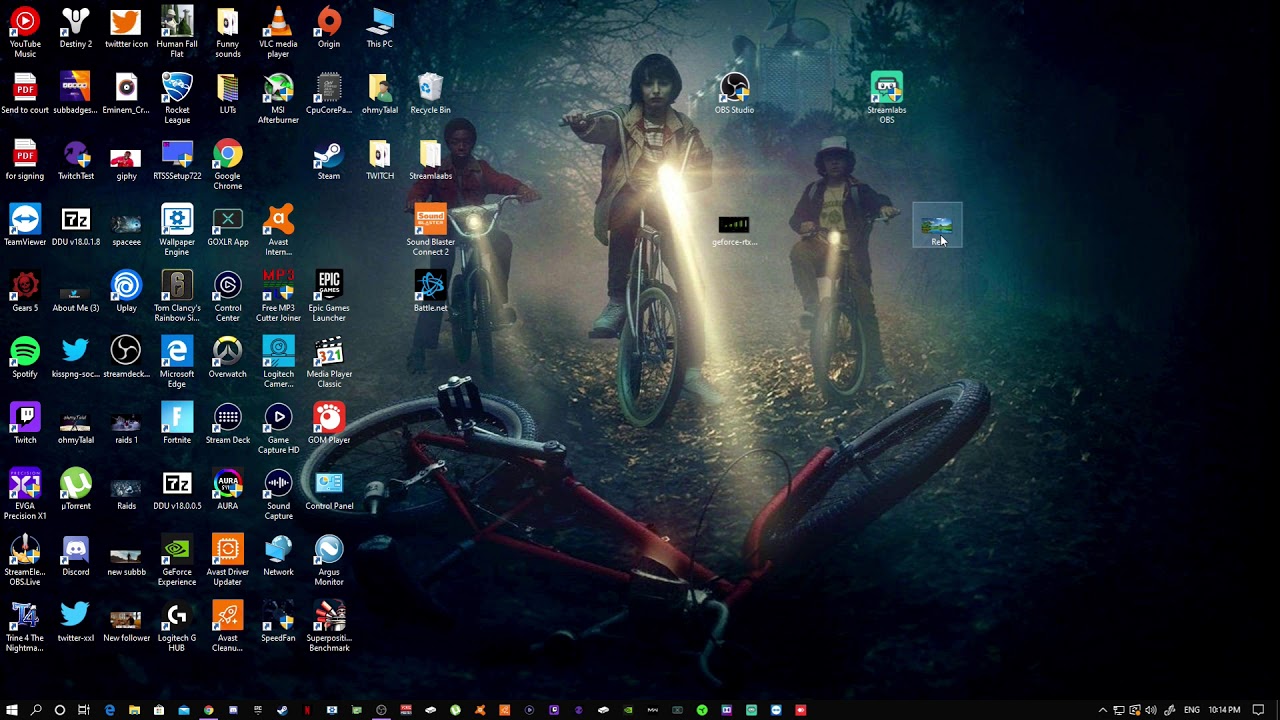Open the Stream Deck shortcut
The width and height of the screenshot is (1280, 720).
click(x=228, y=424)
